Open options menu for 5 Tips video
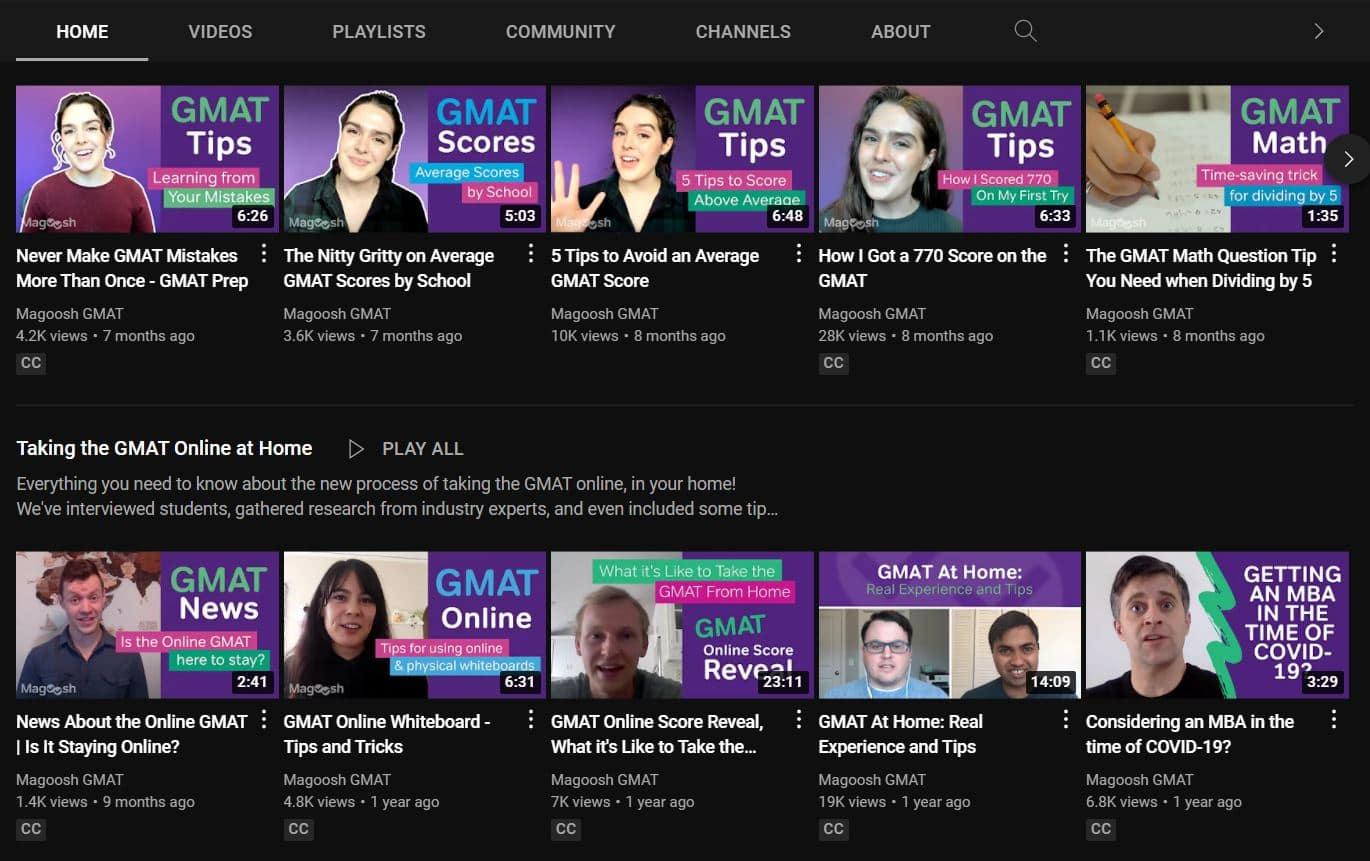Screen dimensions: 1370x861 click(x=798, y=255)
